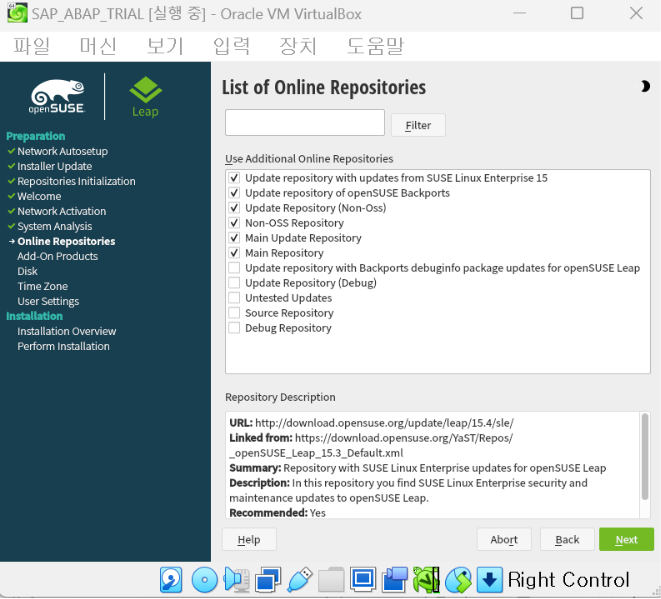Open the 머신 menu

[x=98, y=46]
